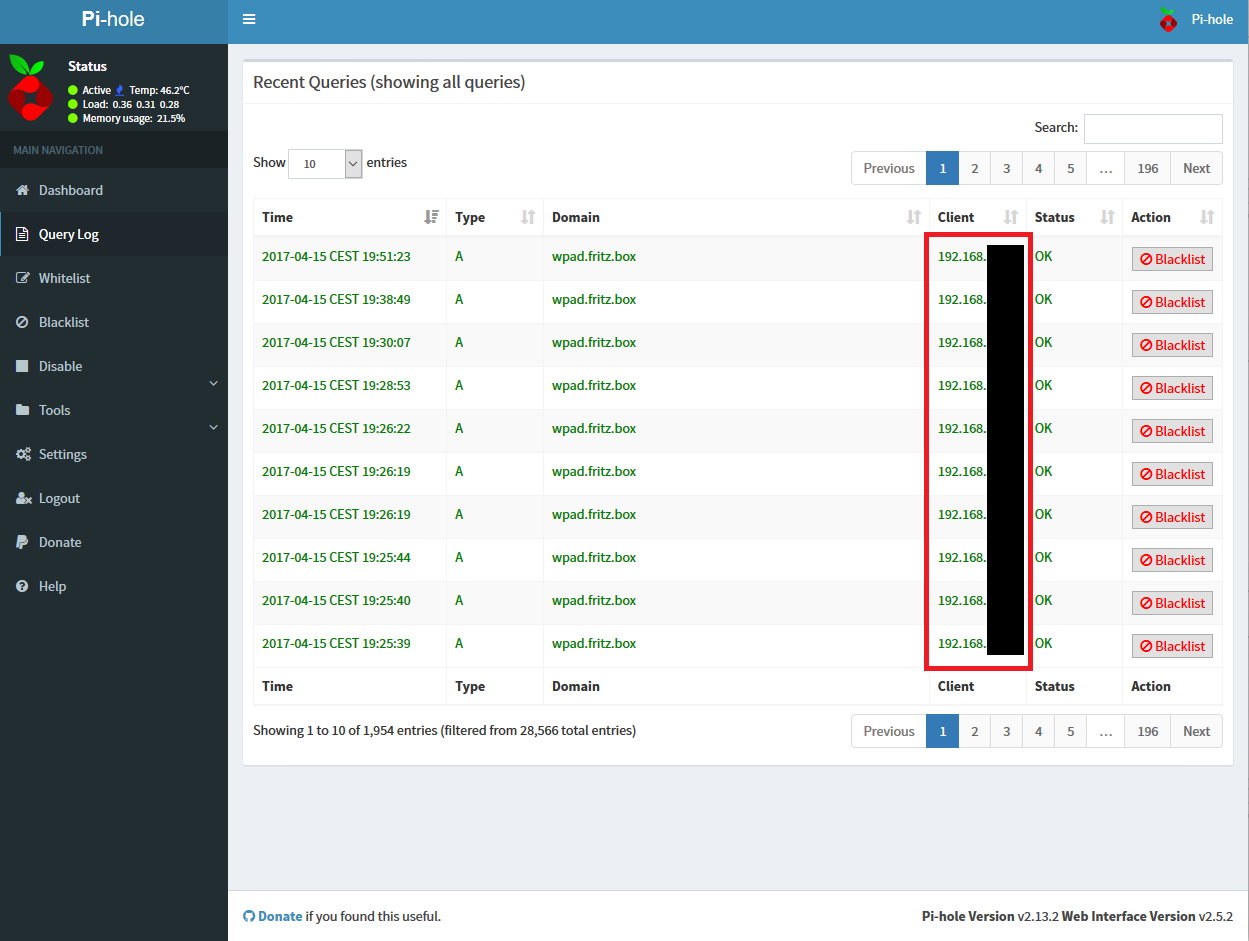Open Settings from the sidebar
The height and width of the screenshot is (941, 1249).
coord(62,454)
